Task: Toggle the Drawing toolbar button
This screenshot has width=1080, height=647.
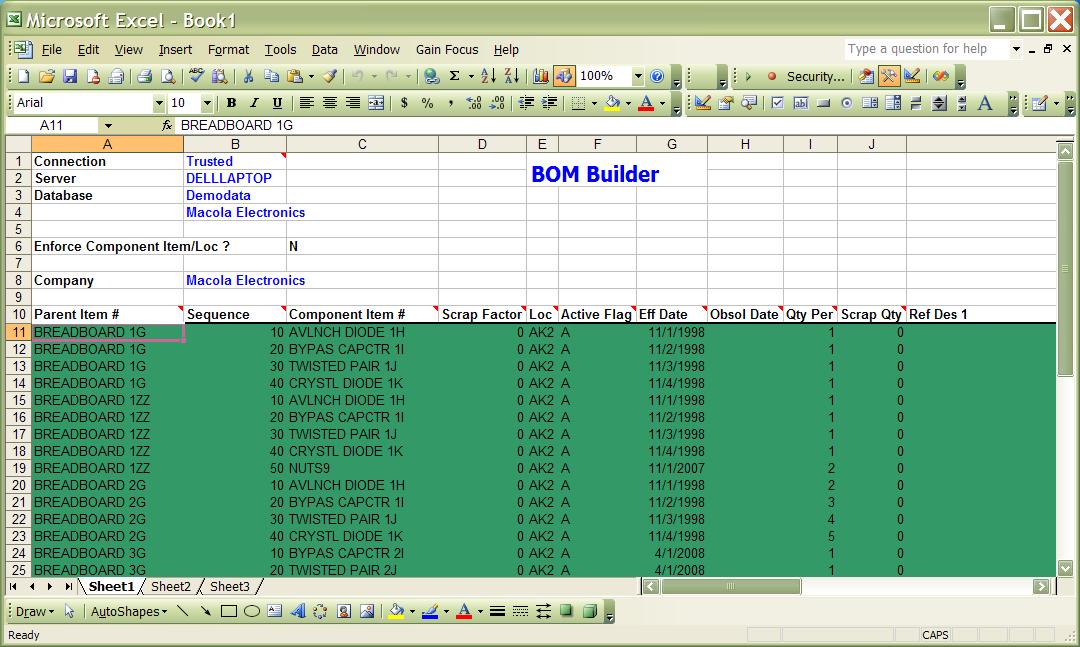Action: pos(564,76)
